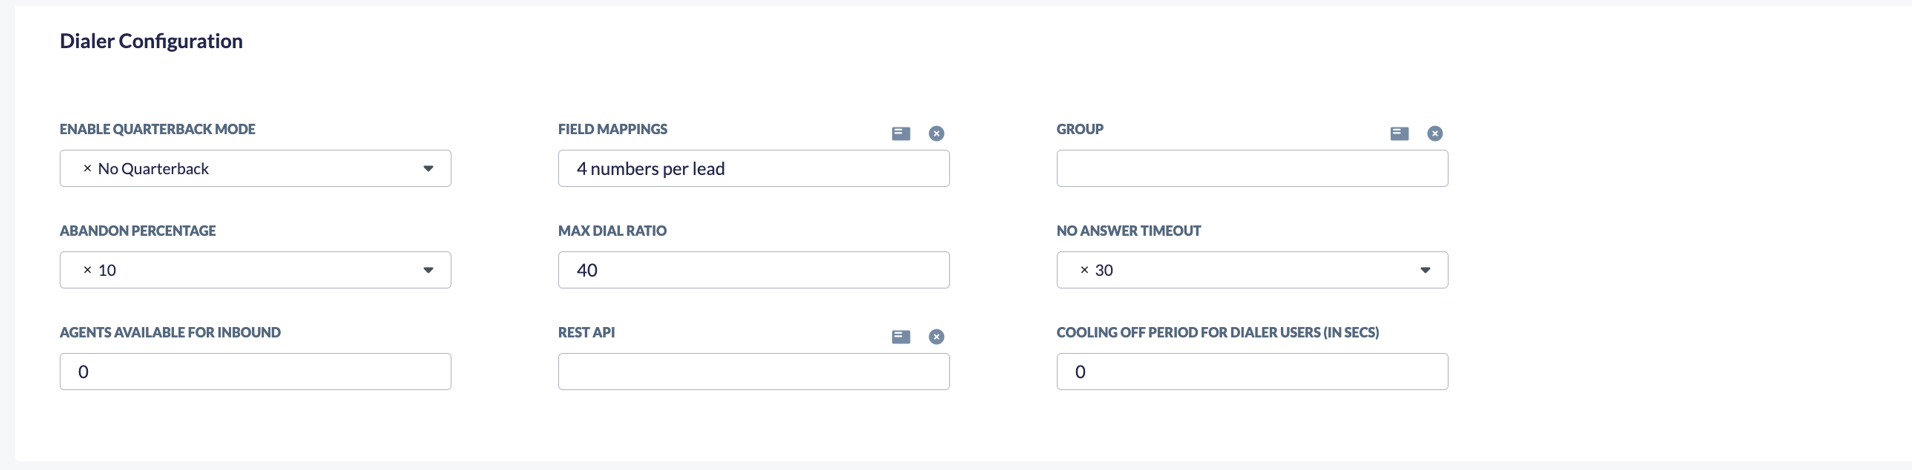Expand the No Answer Timeout dropdown arrow
The height and width of the screenshot is (470, 1912).
tap(1425, 270)
